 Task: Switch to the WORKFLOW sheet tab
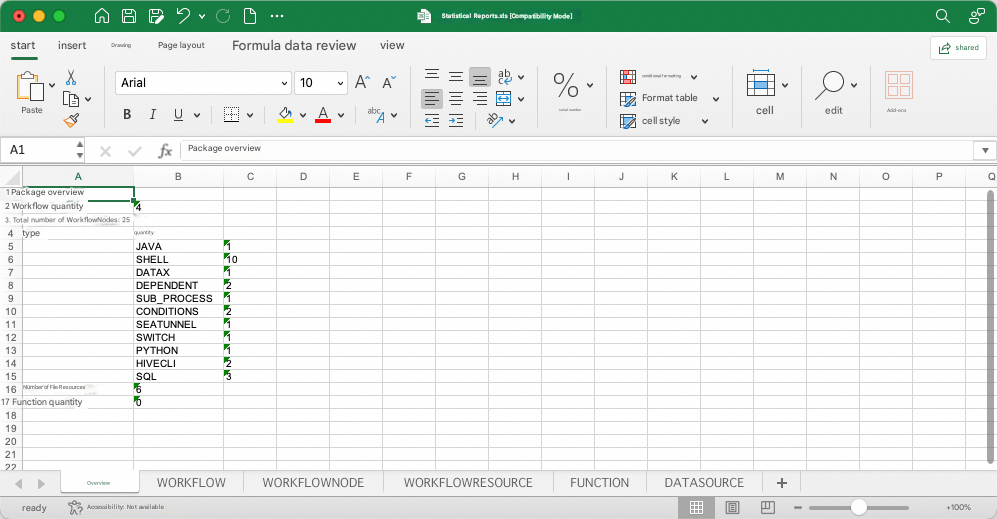191,483
